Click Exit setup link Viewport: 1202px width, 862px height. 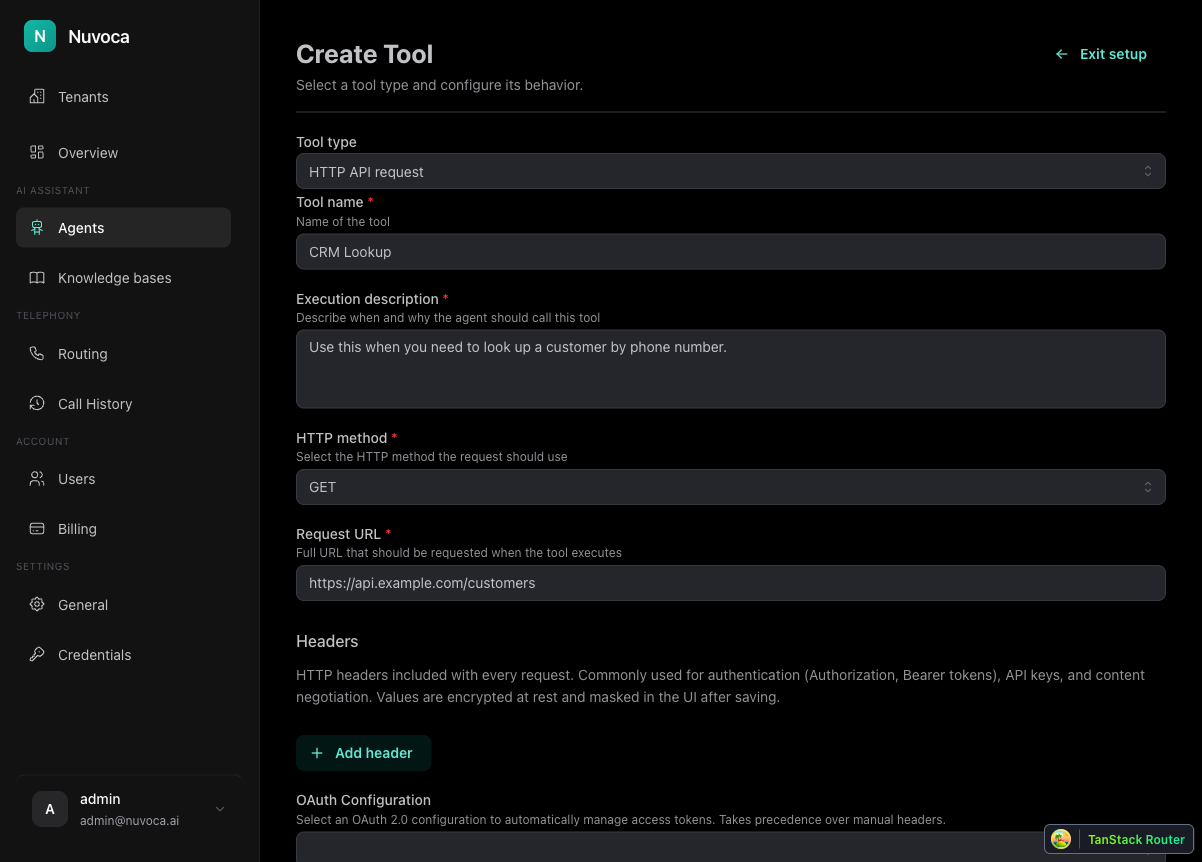[x=1101, y=54]
